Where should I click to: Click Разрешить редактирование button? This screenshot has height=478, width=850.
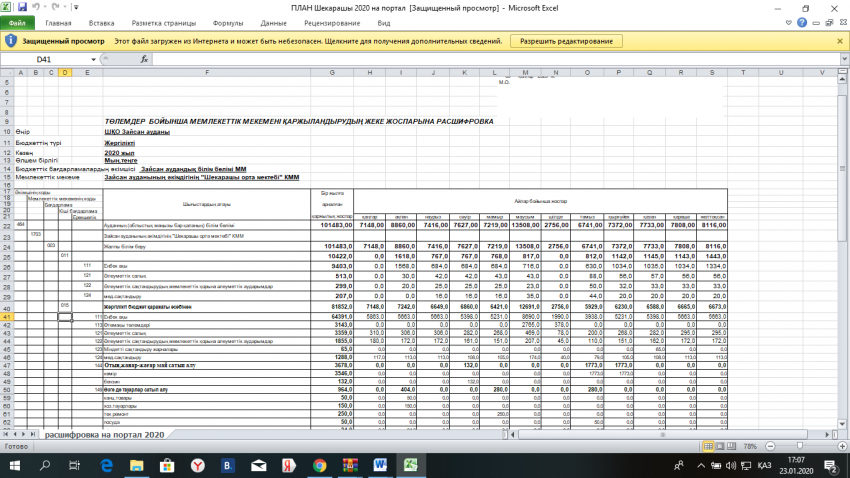[566, 41]
